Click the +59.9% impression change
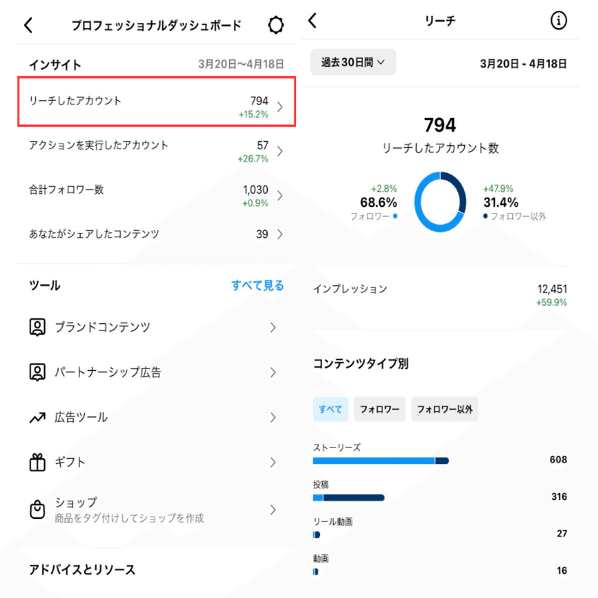Screen dimensions: 598x598 (x=551, y=303)
